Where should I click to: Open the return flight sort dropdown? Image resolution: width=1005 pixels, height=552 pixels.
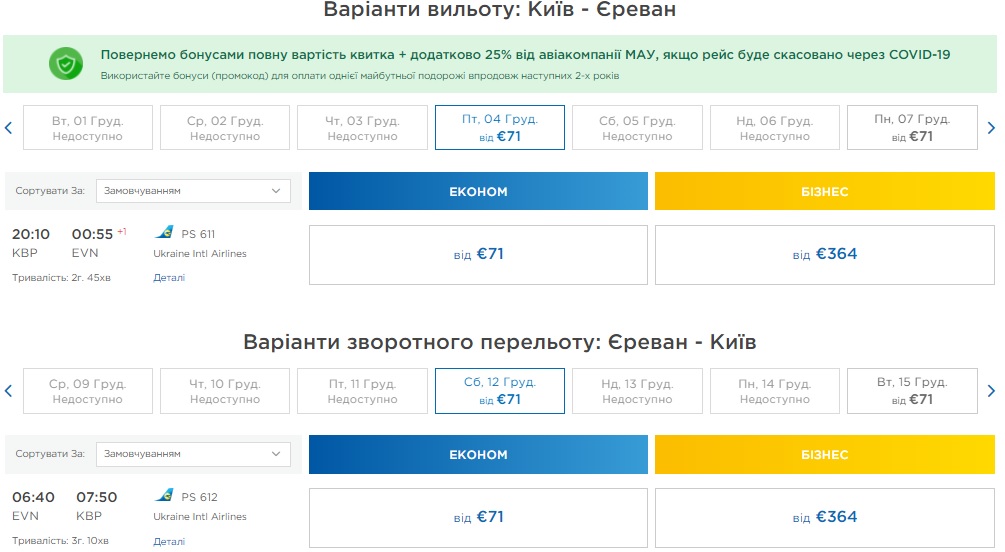(193, 454)
